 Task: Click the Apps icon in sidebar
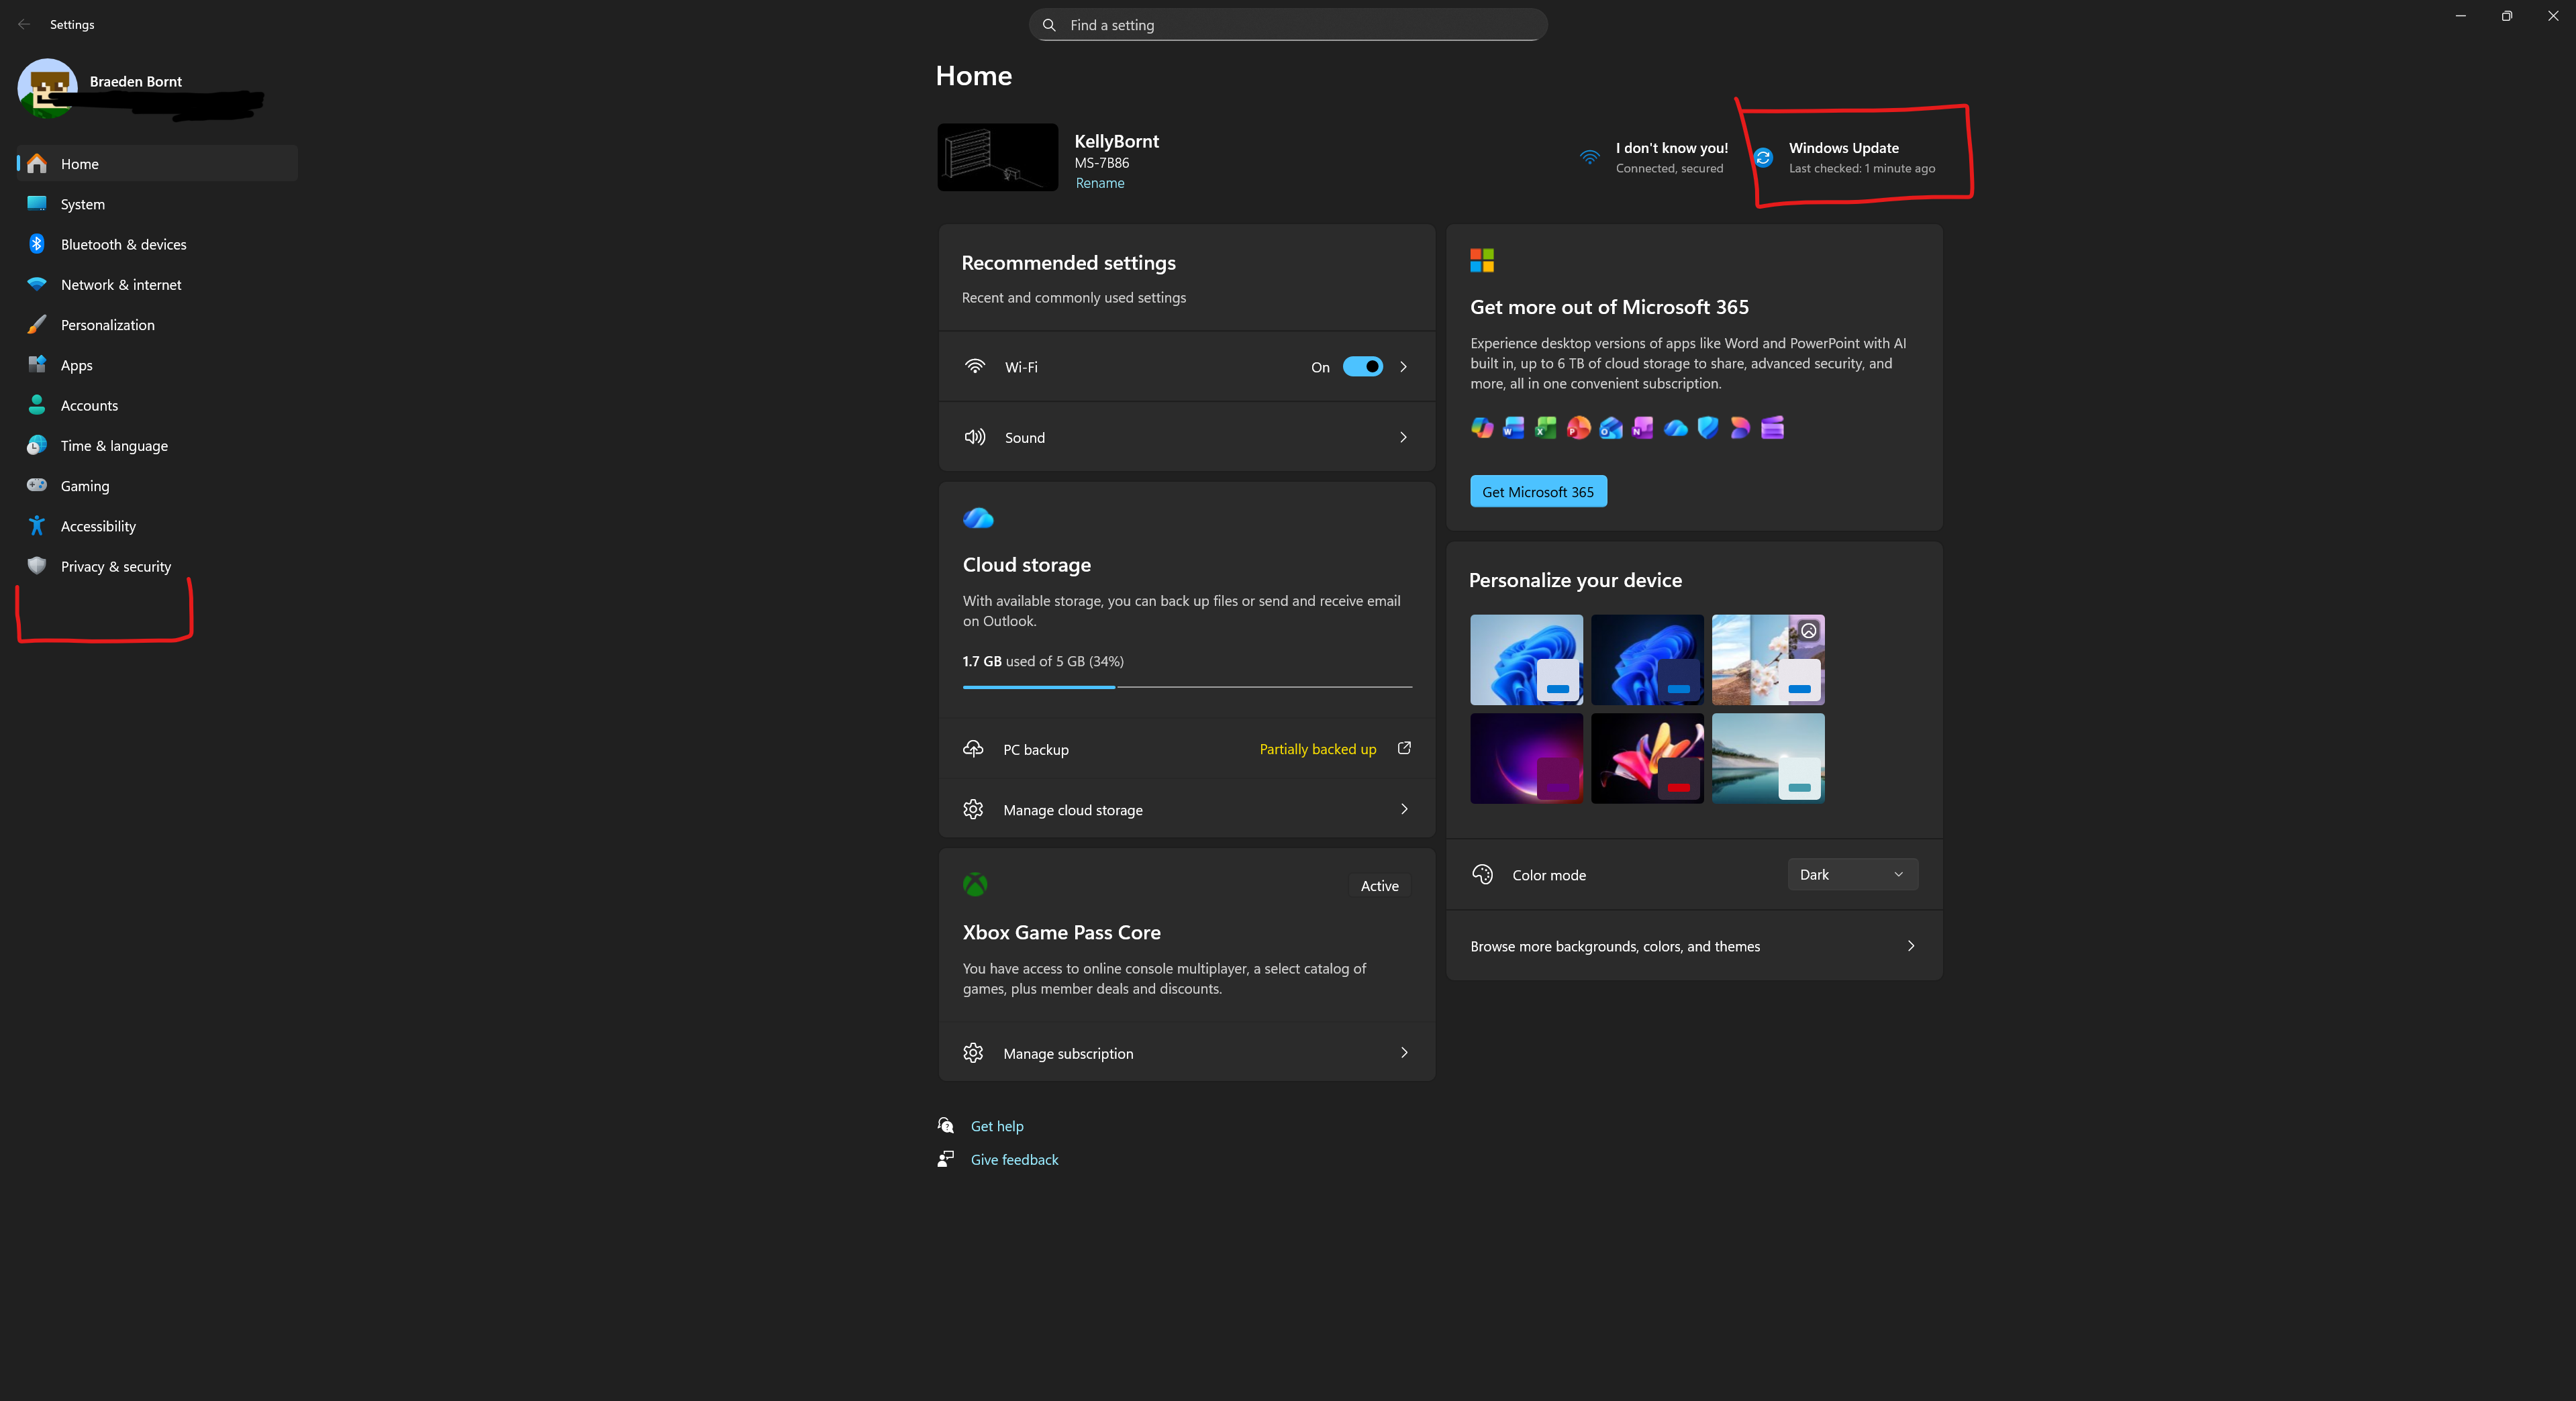[x=37, y=364]
